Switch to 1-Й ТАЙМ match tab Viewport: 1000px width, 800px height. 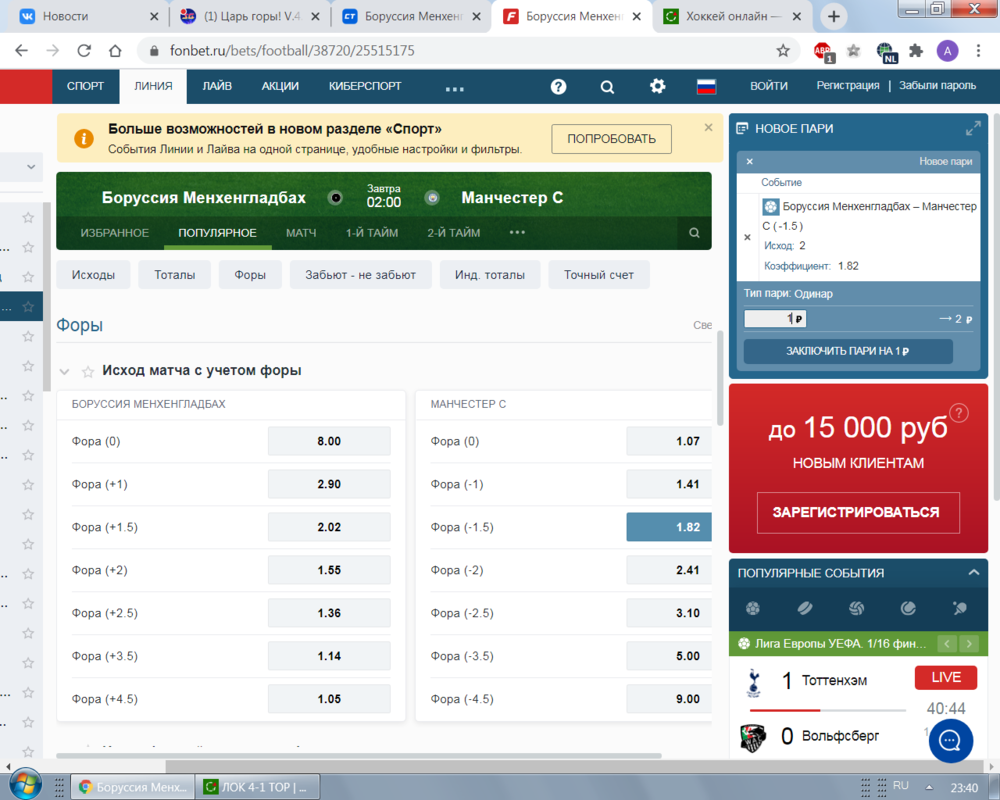point(372,233)
